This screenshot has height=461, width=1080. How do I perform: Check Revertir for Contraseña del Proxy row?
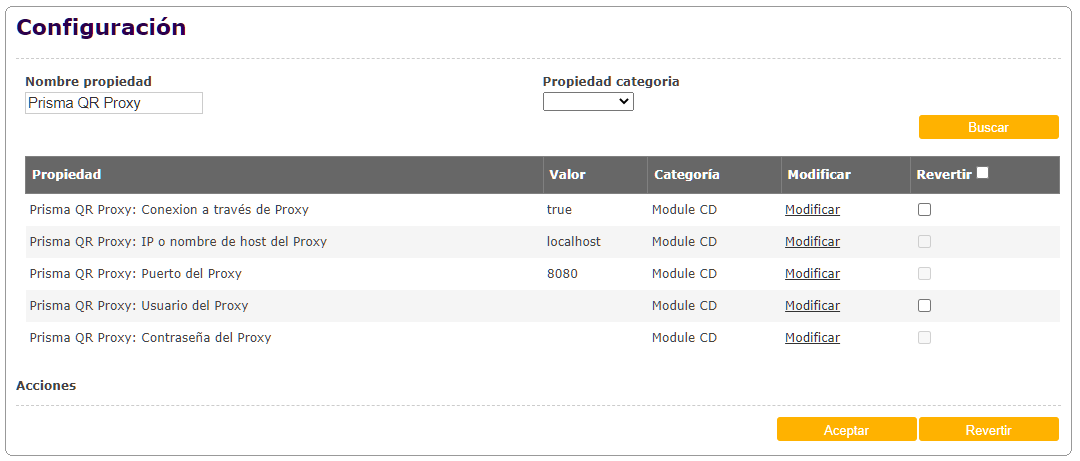(925, 338)
